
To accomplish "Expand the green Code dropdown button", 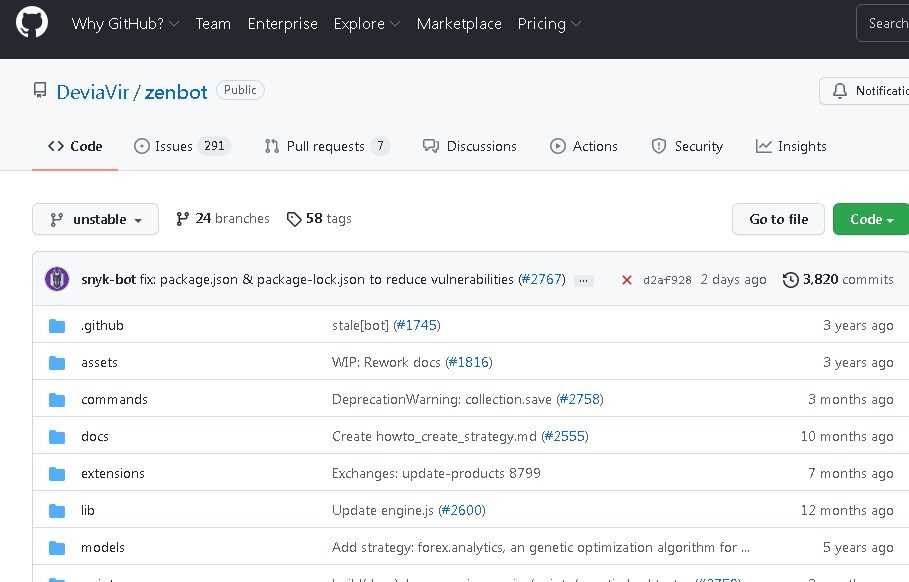I will pyautogui.click(x=870, y=220).
